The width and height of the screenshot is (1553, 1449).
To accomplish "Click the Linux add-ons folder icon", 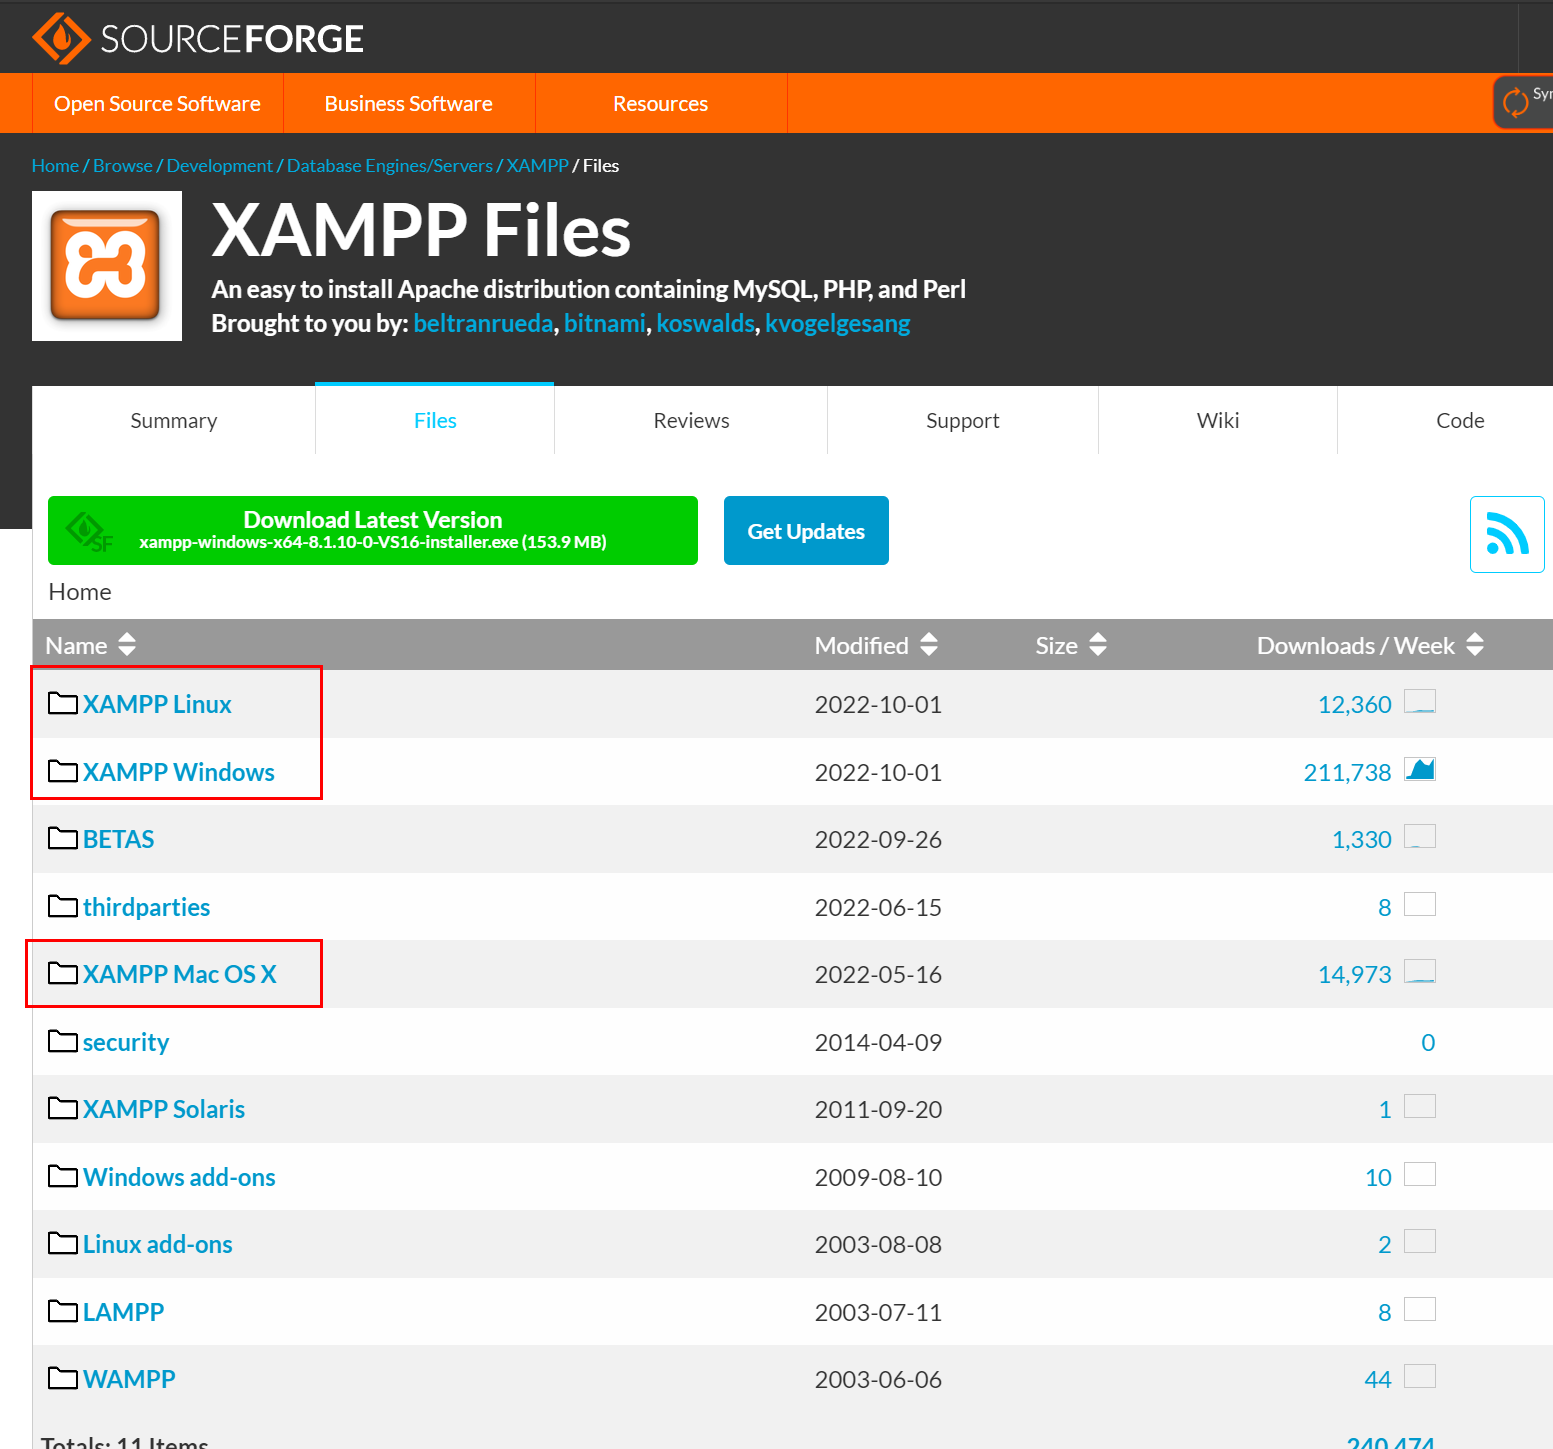I will coord(63,1243).
